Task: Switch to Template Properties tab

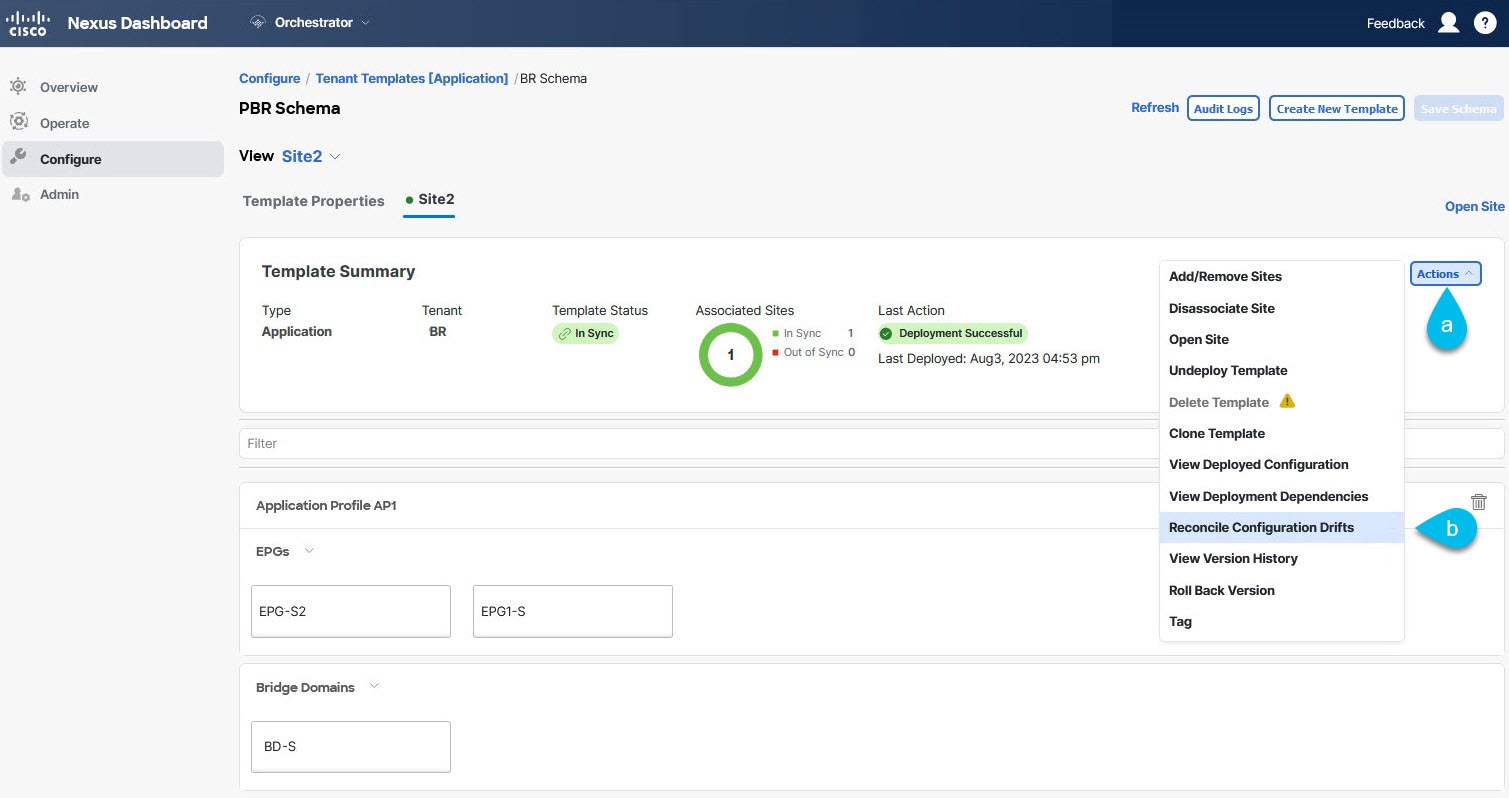Action: (x=313, y=201)
